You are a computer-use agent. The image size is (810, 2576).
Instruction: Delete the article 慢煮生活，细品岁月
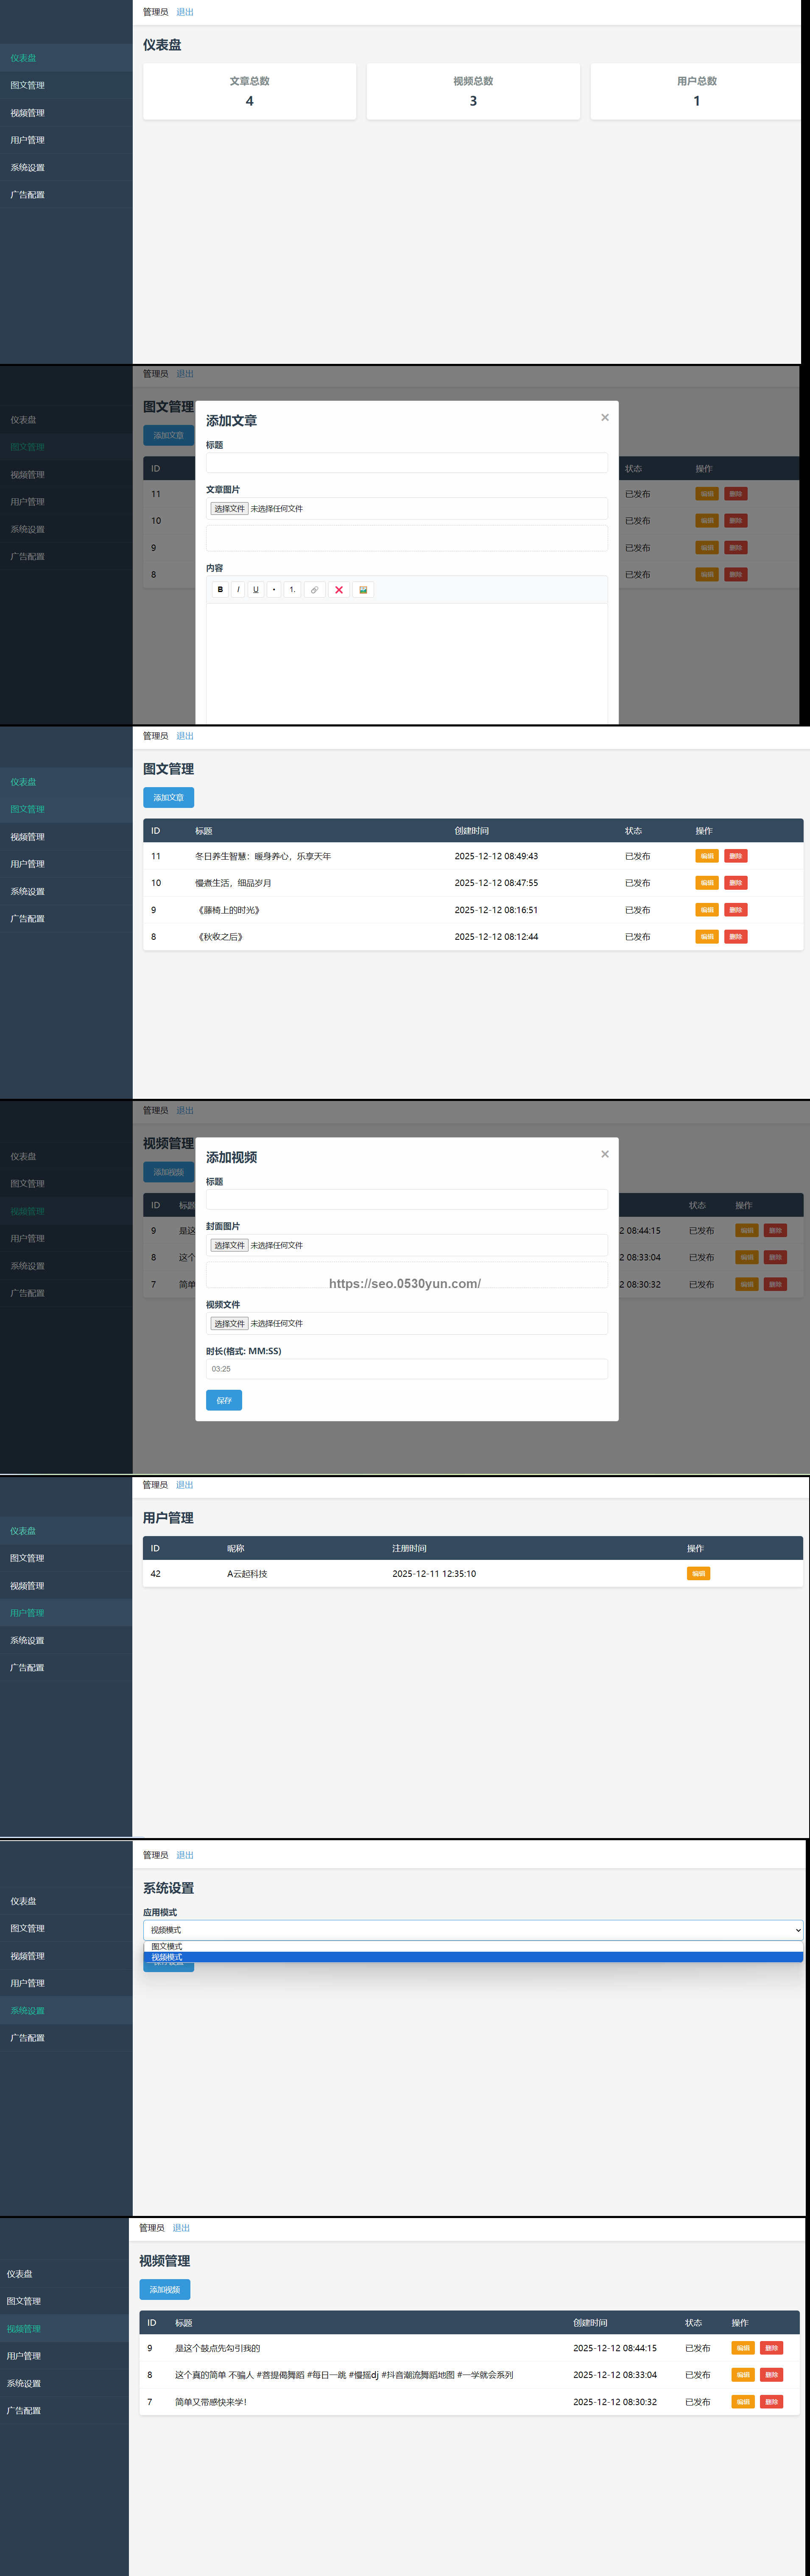tap(736, 883)
